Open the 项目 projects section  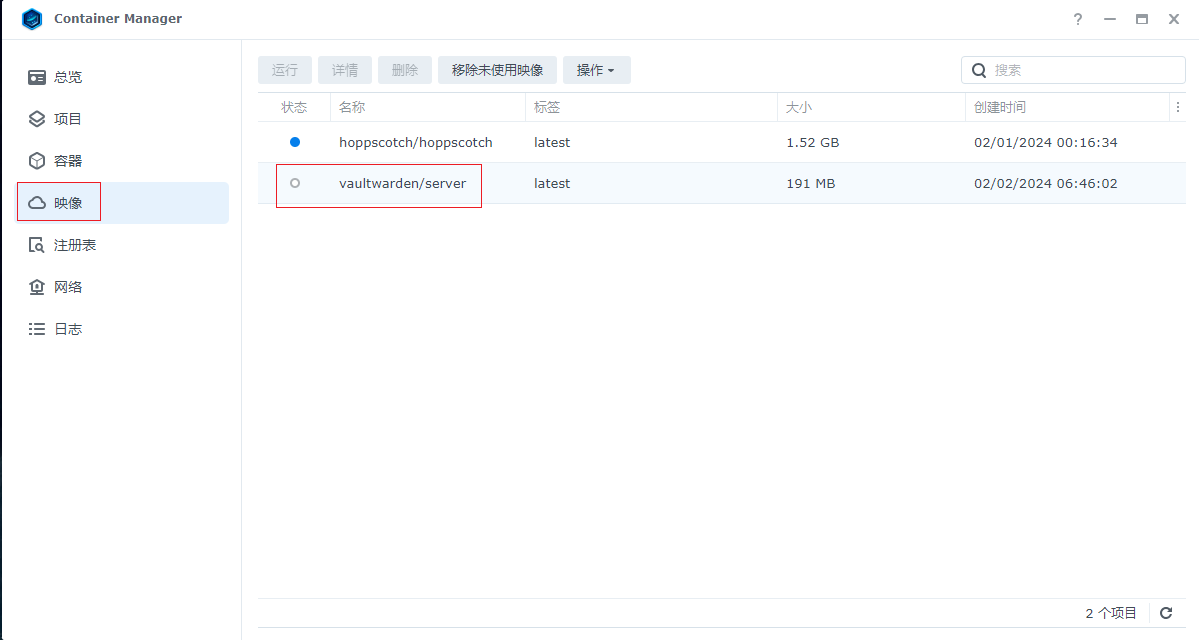click(122, 119)
